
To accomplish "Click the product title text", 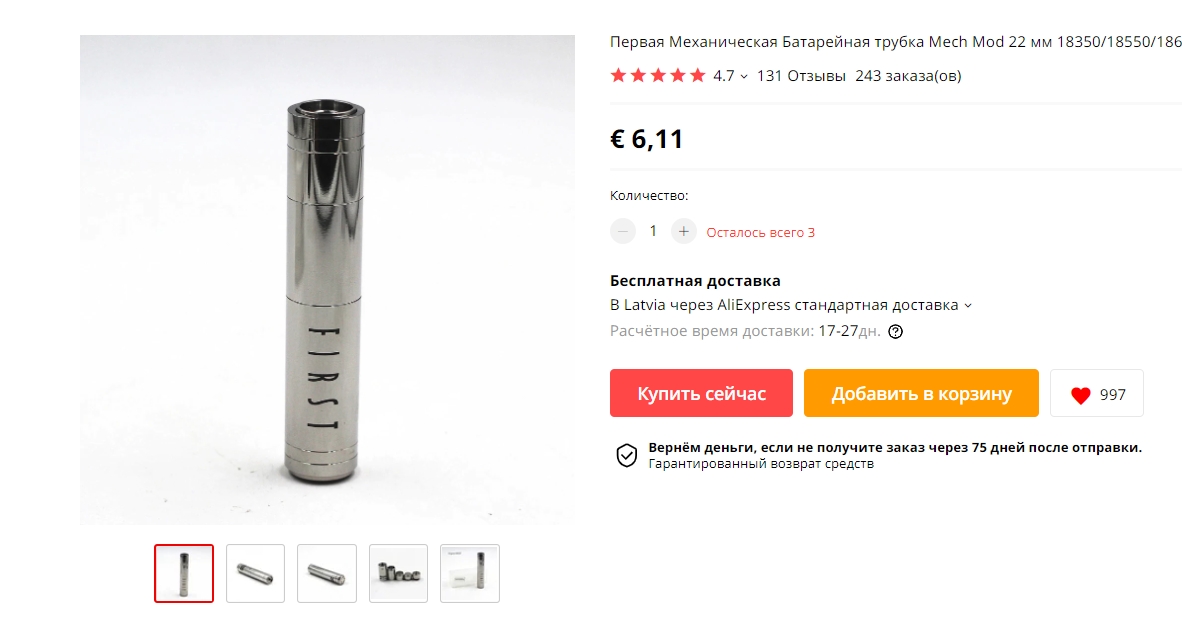I will [x=896, y=42].
